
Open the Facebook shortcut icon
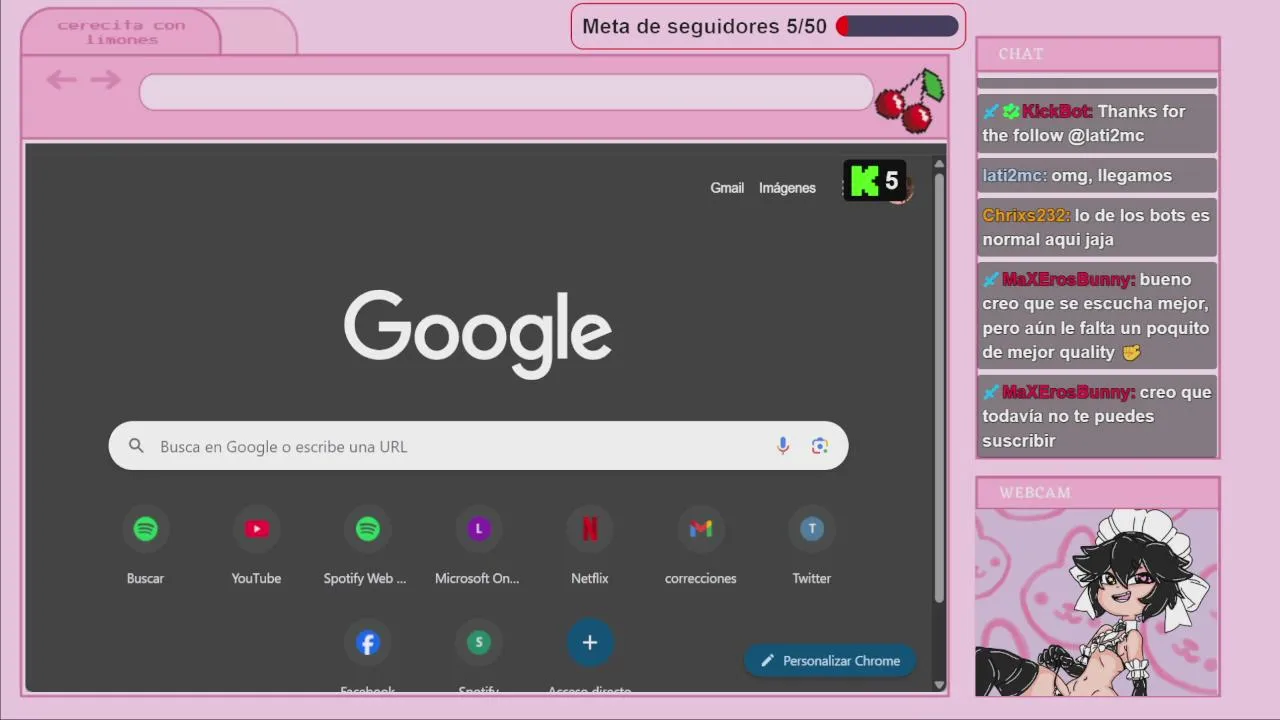click(x=368, y=643)
